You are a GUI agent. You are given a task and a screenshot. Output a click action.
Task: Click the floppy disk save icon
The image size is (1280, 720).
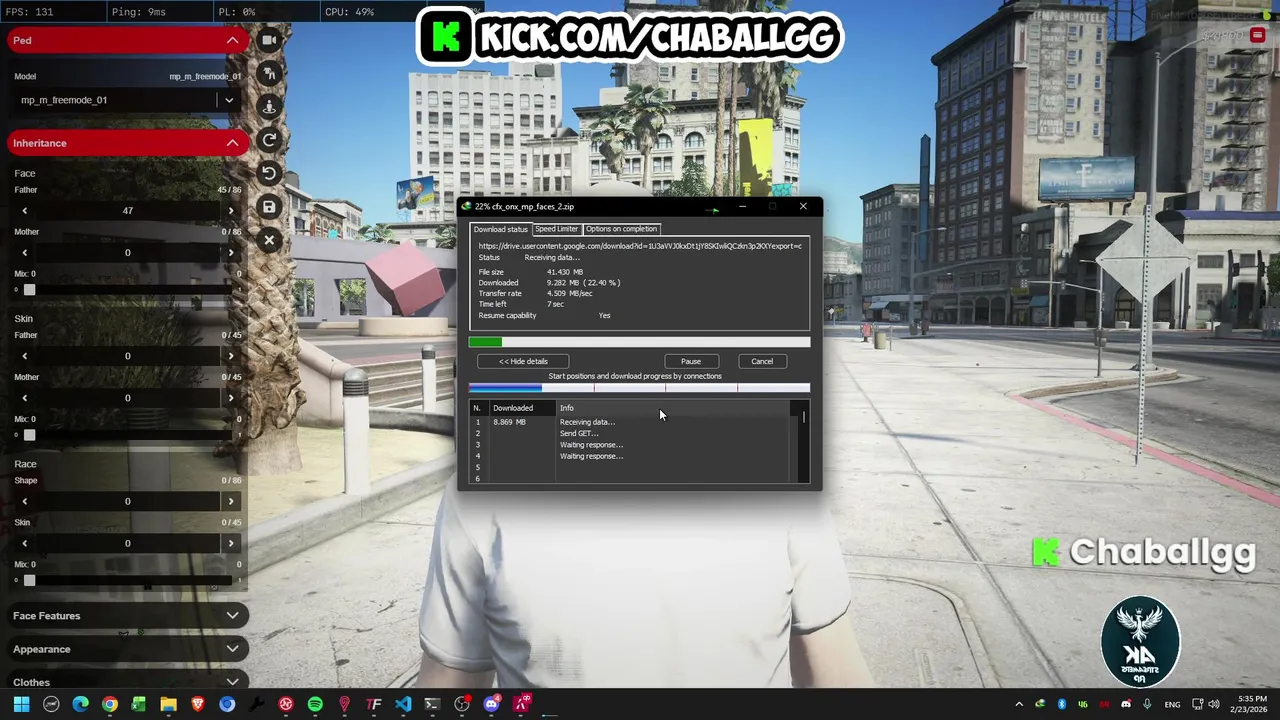pyautogui.click(x=269, y=207)
